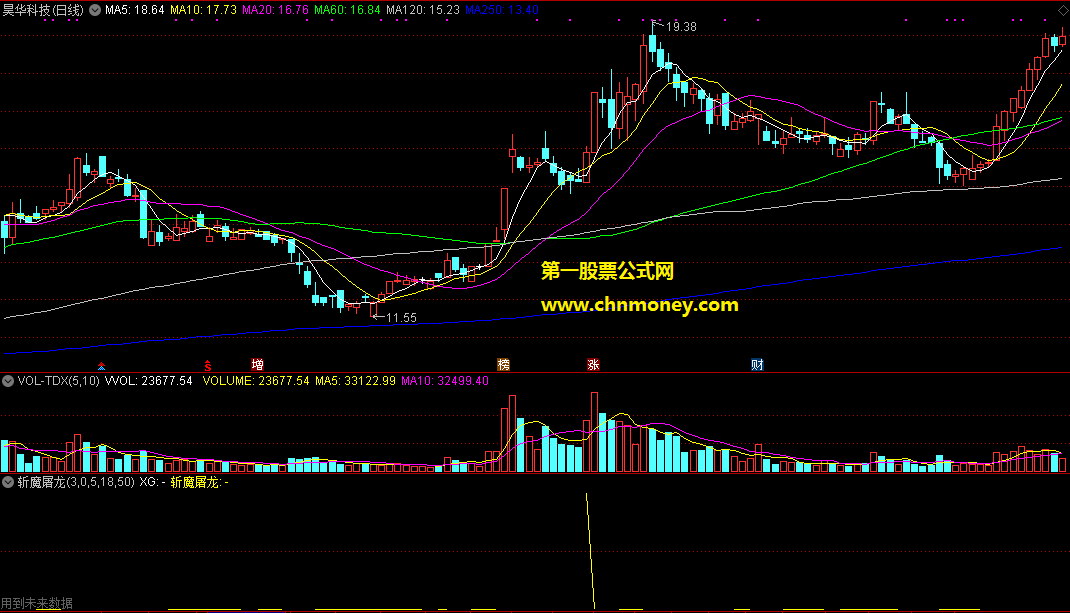Click the 增 event marker icon
The width and height of the screenshot is (1070, 613).
(x=257, y=365)
